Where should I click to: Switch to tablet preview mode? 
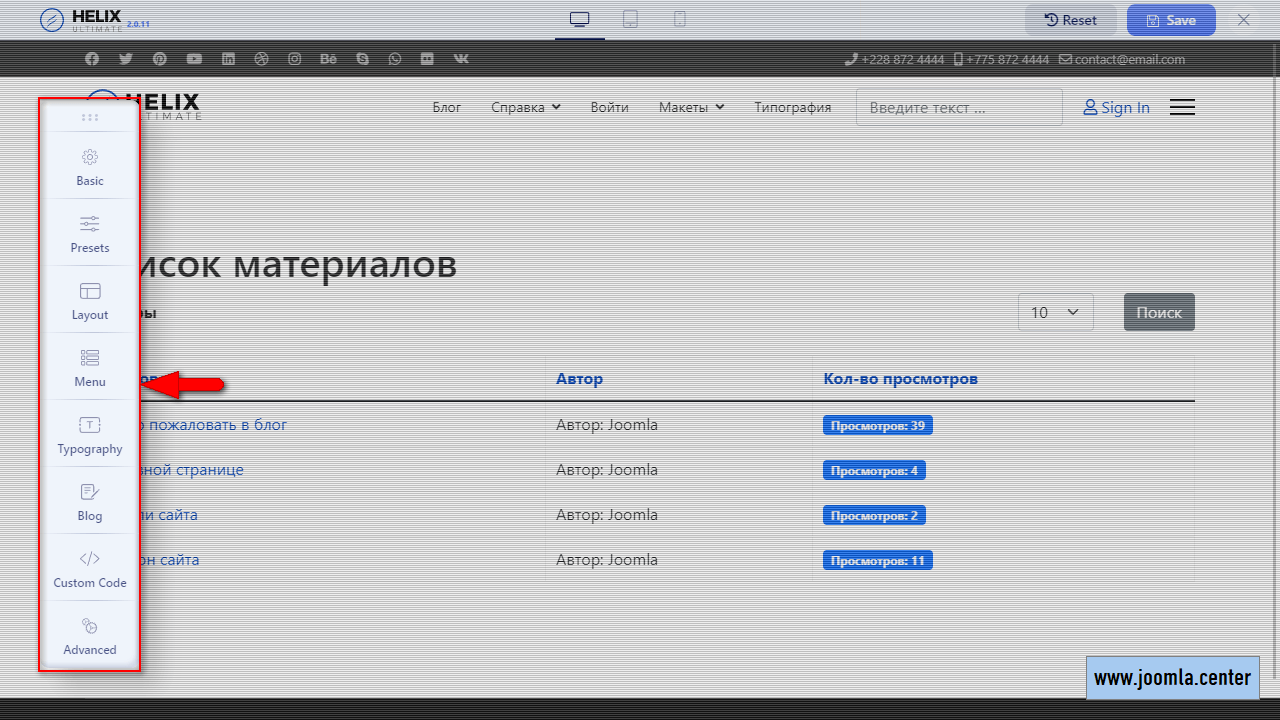point(630,19)
